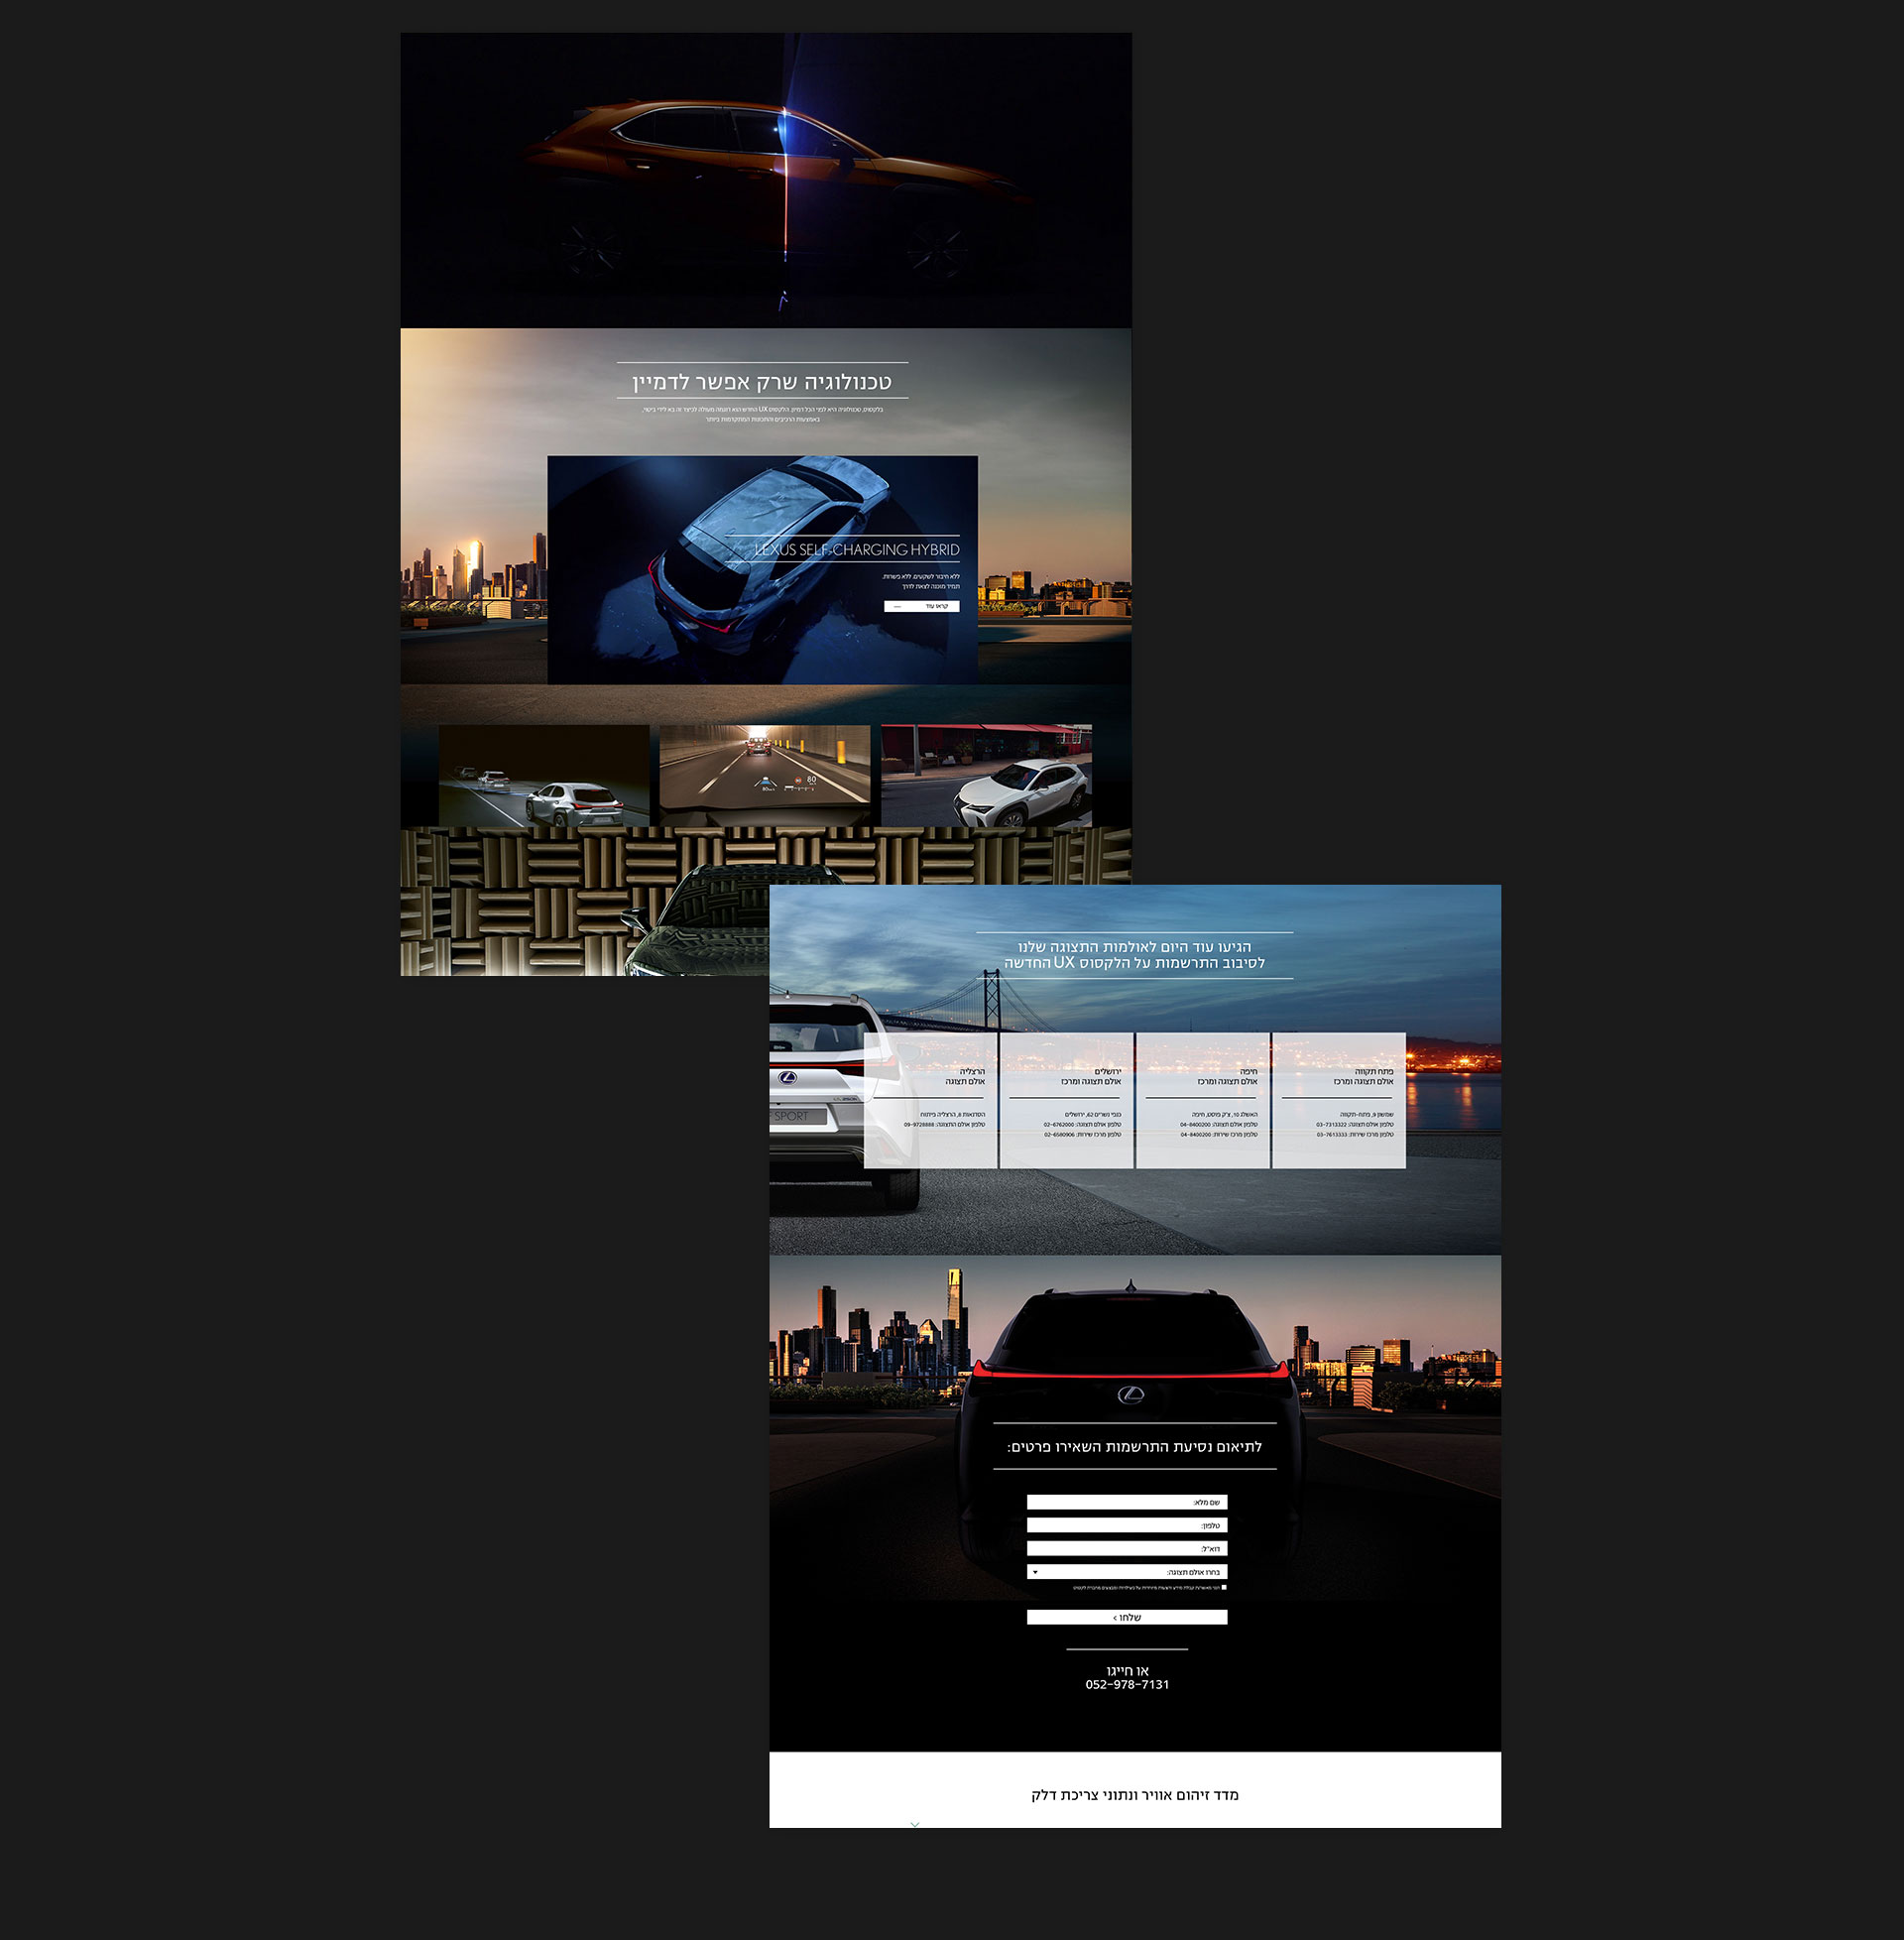Select the 'פתח תקווה' showroom card

pos(1339,1100)
